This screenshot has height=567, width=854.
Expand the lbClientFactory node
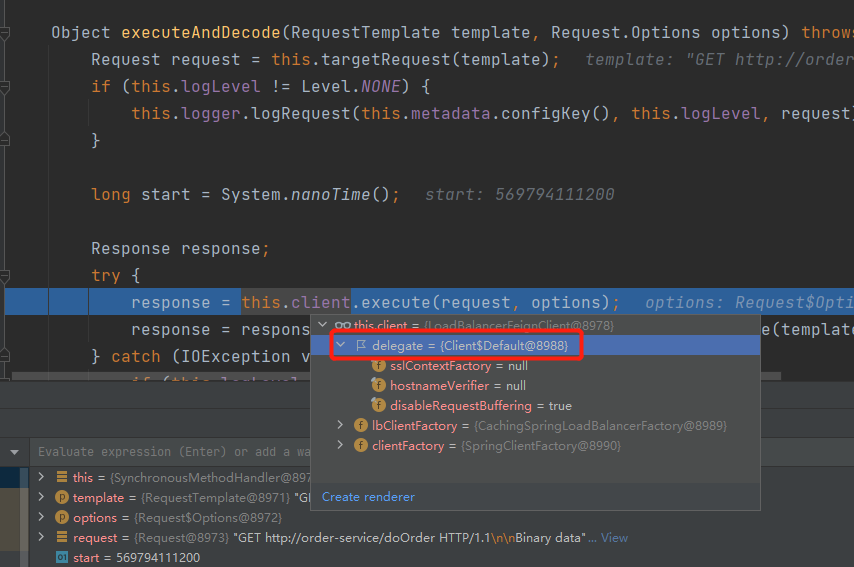(x=341, y=426)
